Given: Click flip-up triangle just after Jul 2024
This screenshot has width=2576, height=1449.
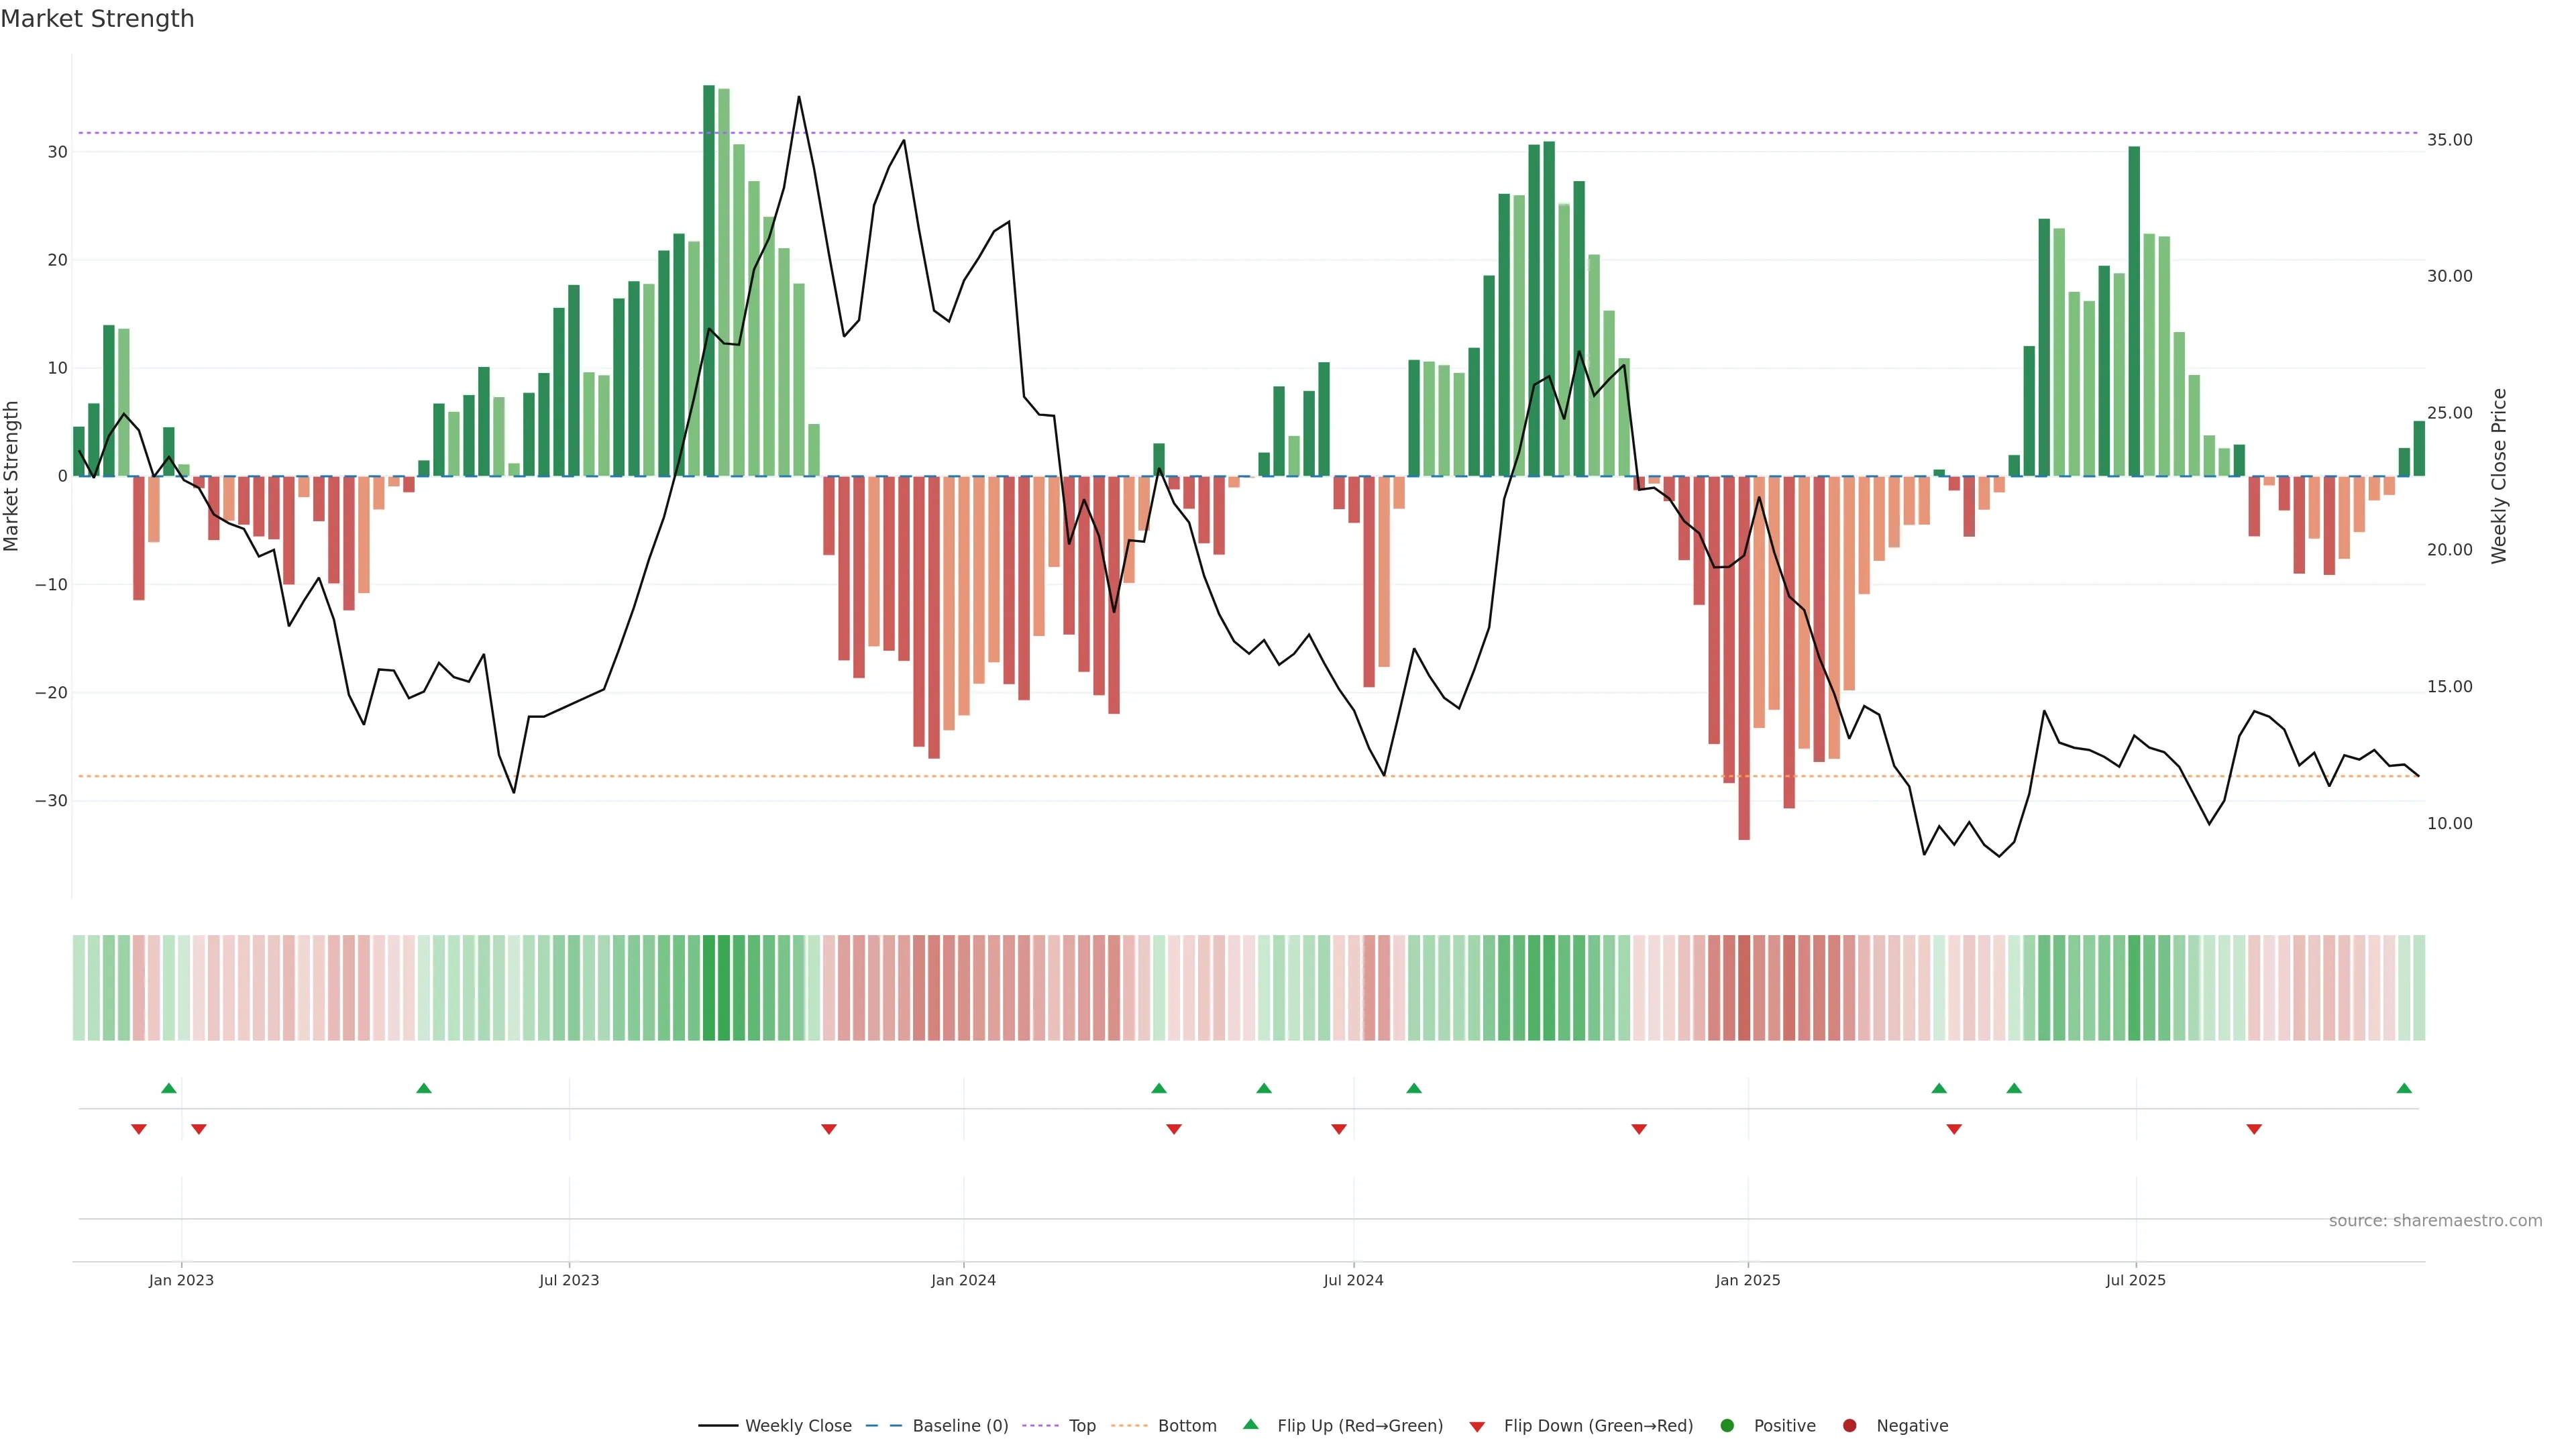Looking at the screenshot, I should pyautogui.click(x=1414, y=1088).
